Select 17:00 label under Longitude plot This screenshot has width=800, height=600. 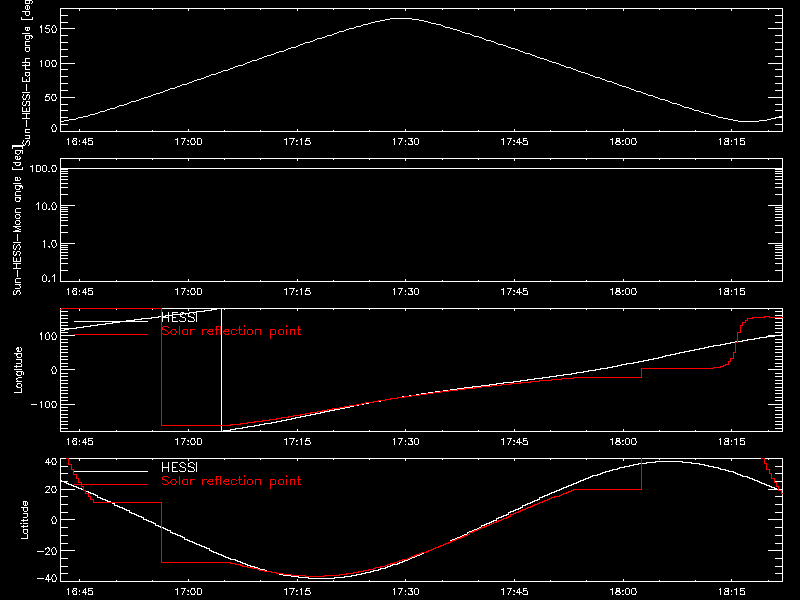tap(189, 442)
